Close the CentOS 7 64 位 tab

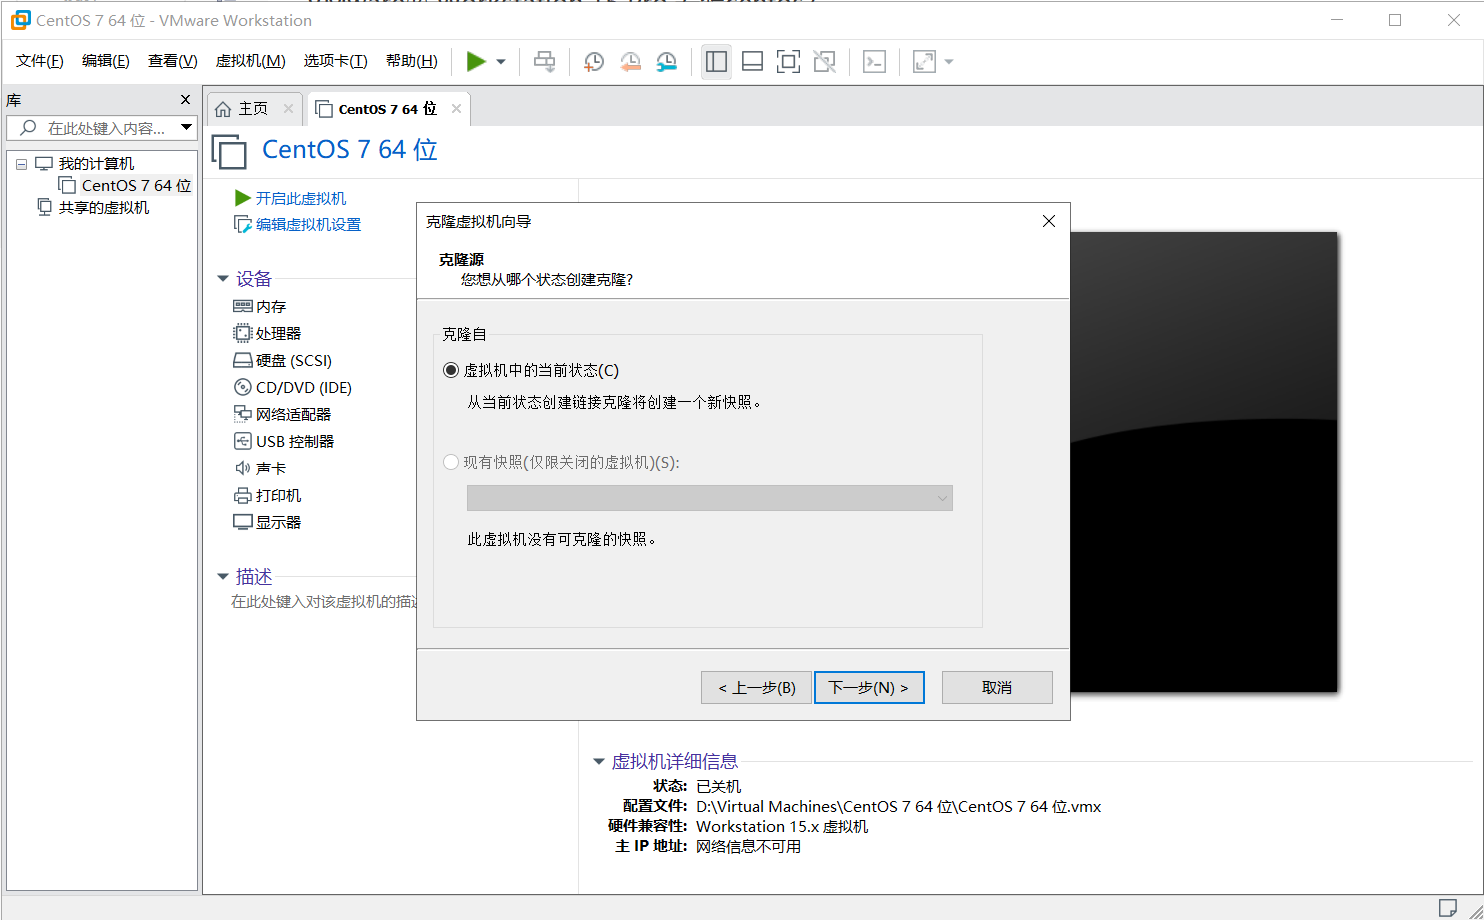tap(457, 109)
